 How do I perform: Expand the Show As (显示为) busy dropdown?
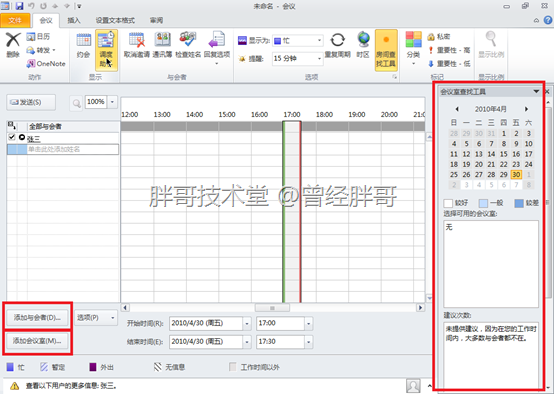(x=319, y=41)
